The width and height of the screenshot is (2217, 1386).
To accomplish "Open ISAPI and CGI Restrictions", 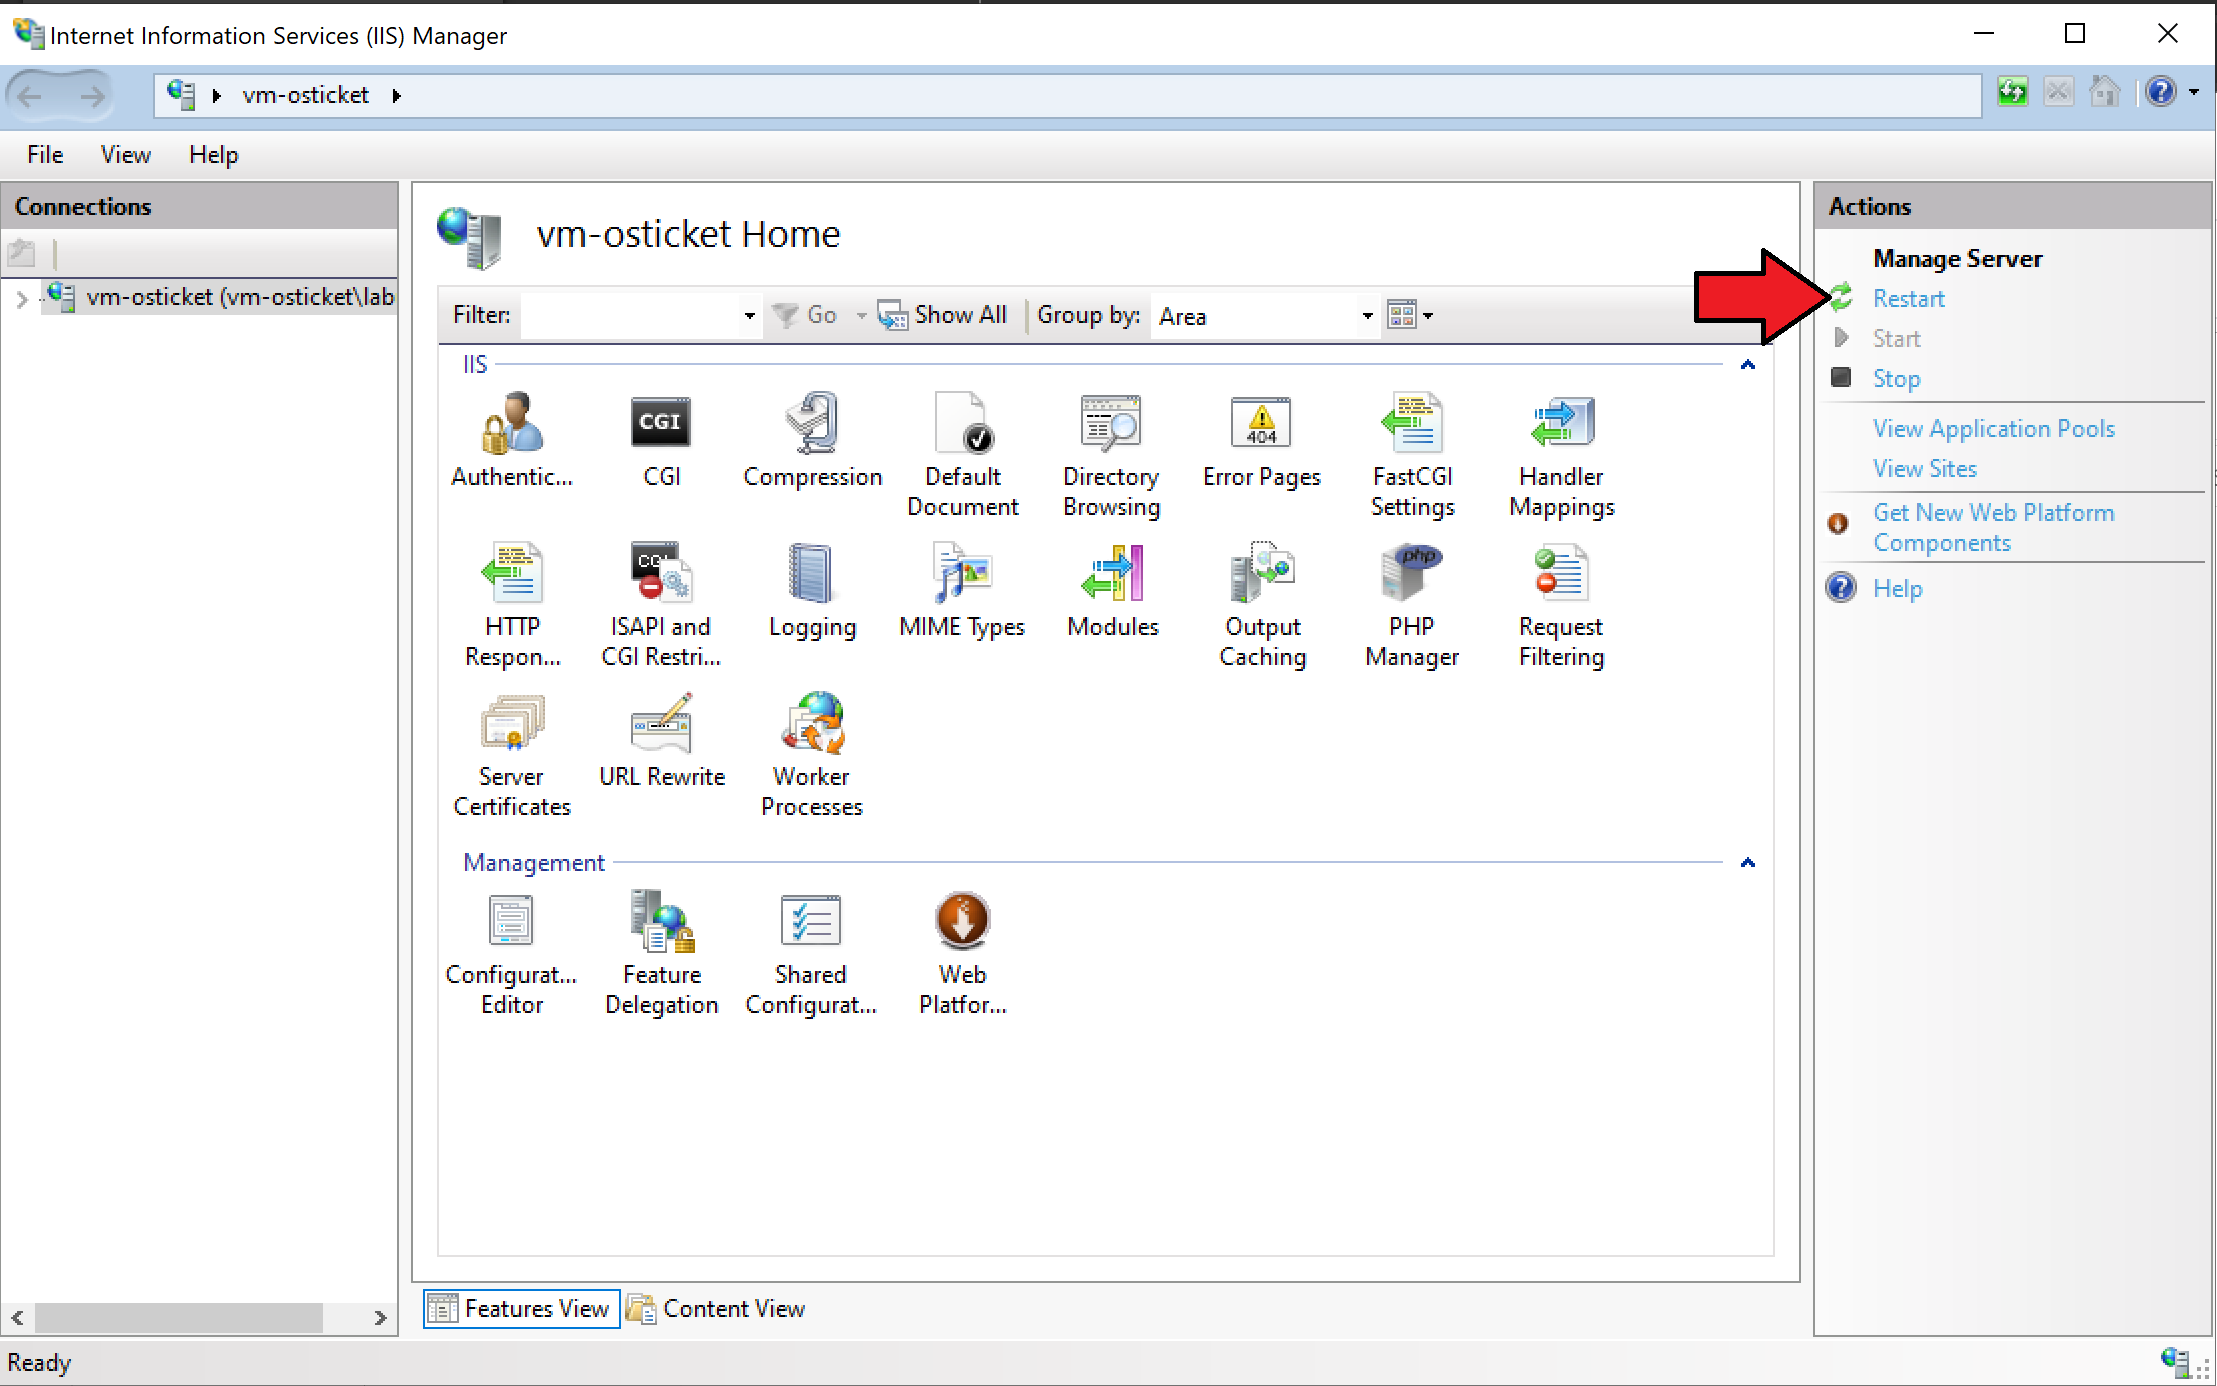I will [x=661, y=604].
